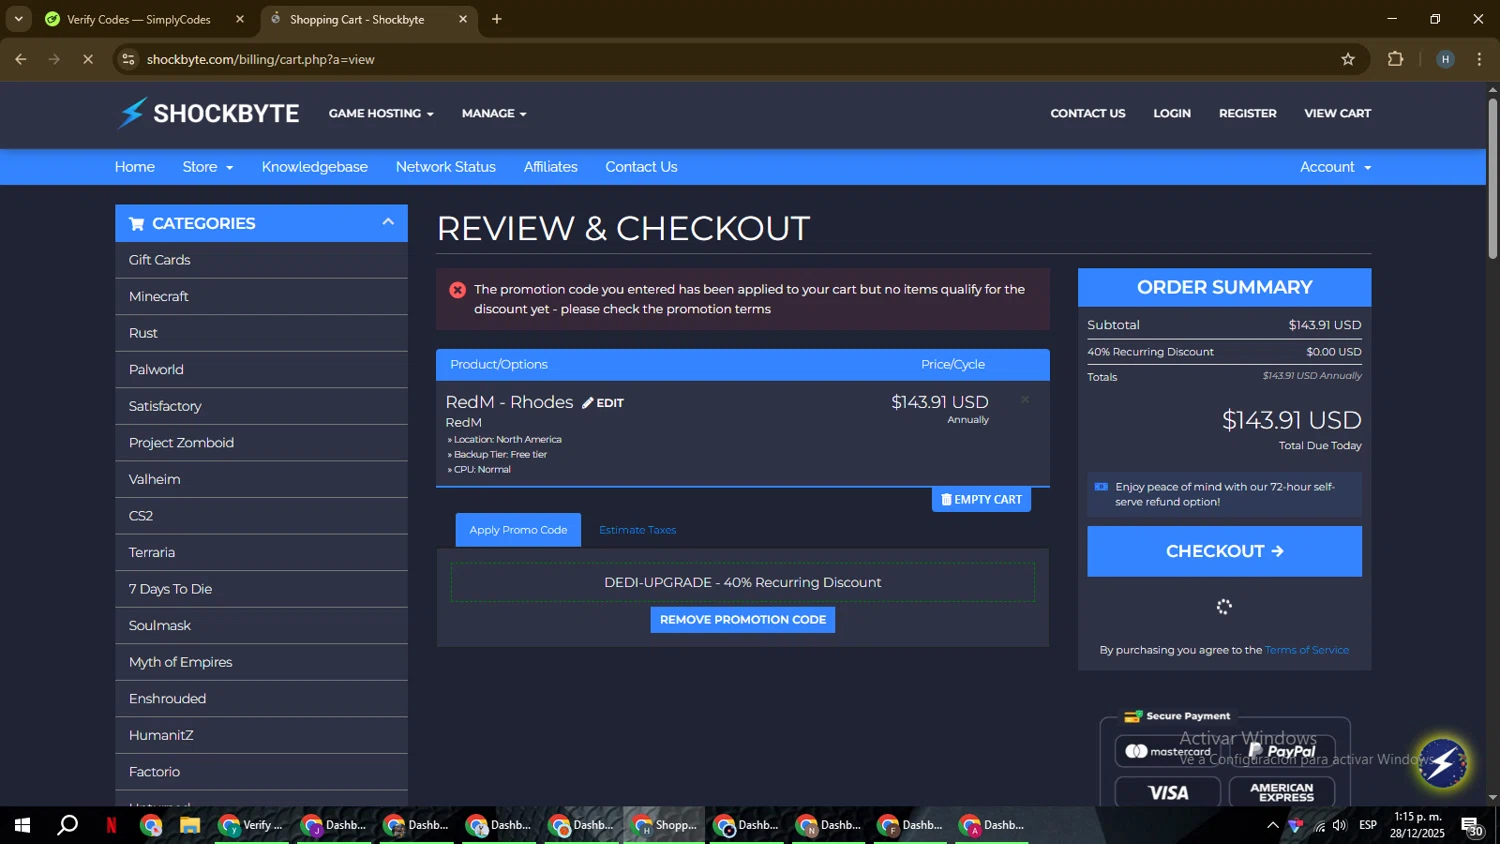Go back to previous page

click(x=21, y=59)
